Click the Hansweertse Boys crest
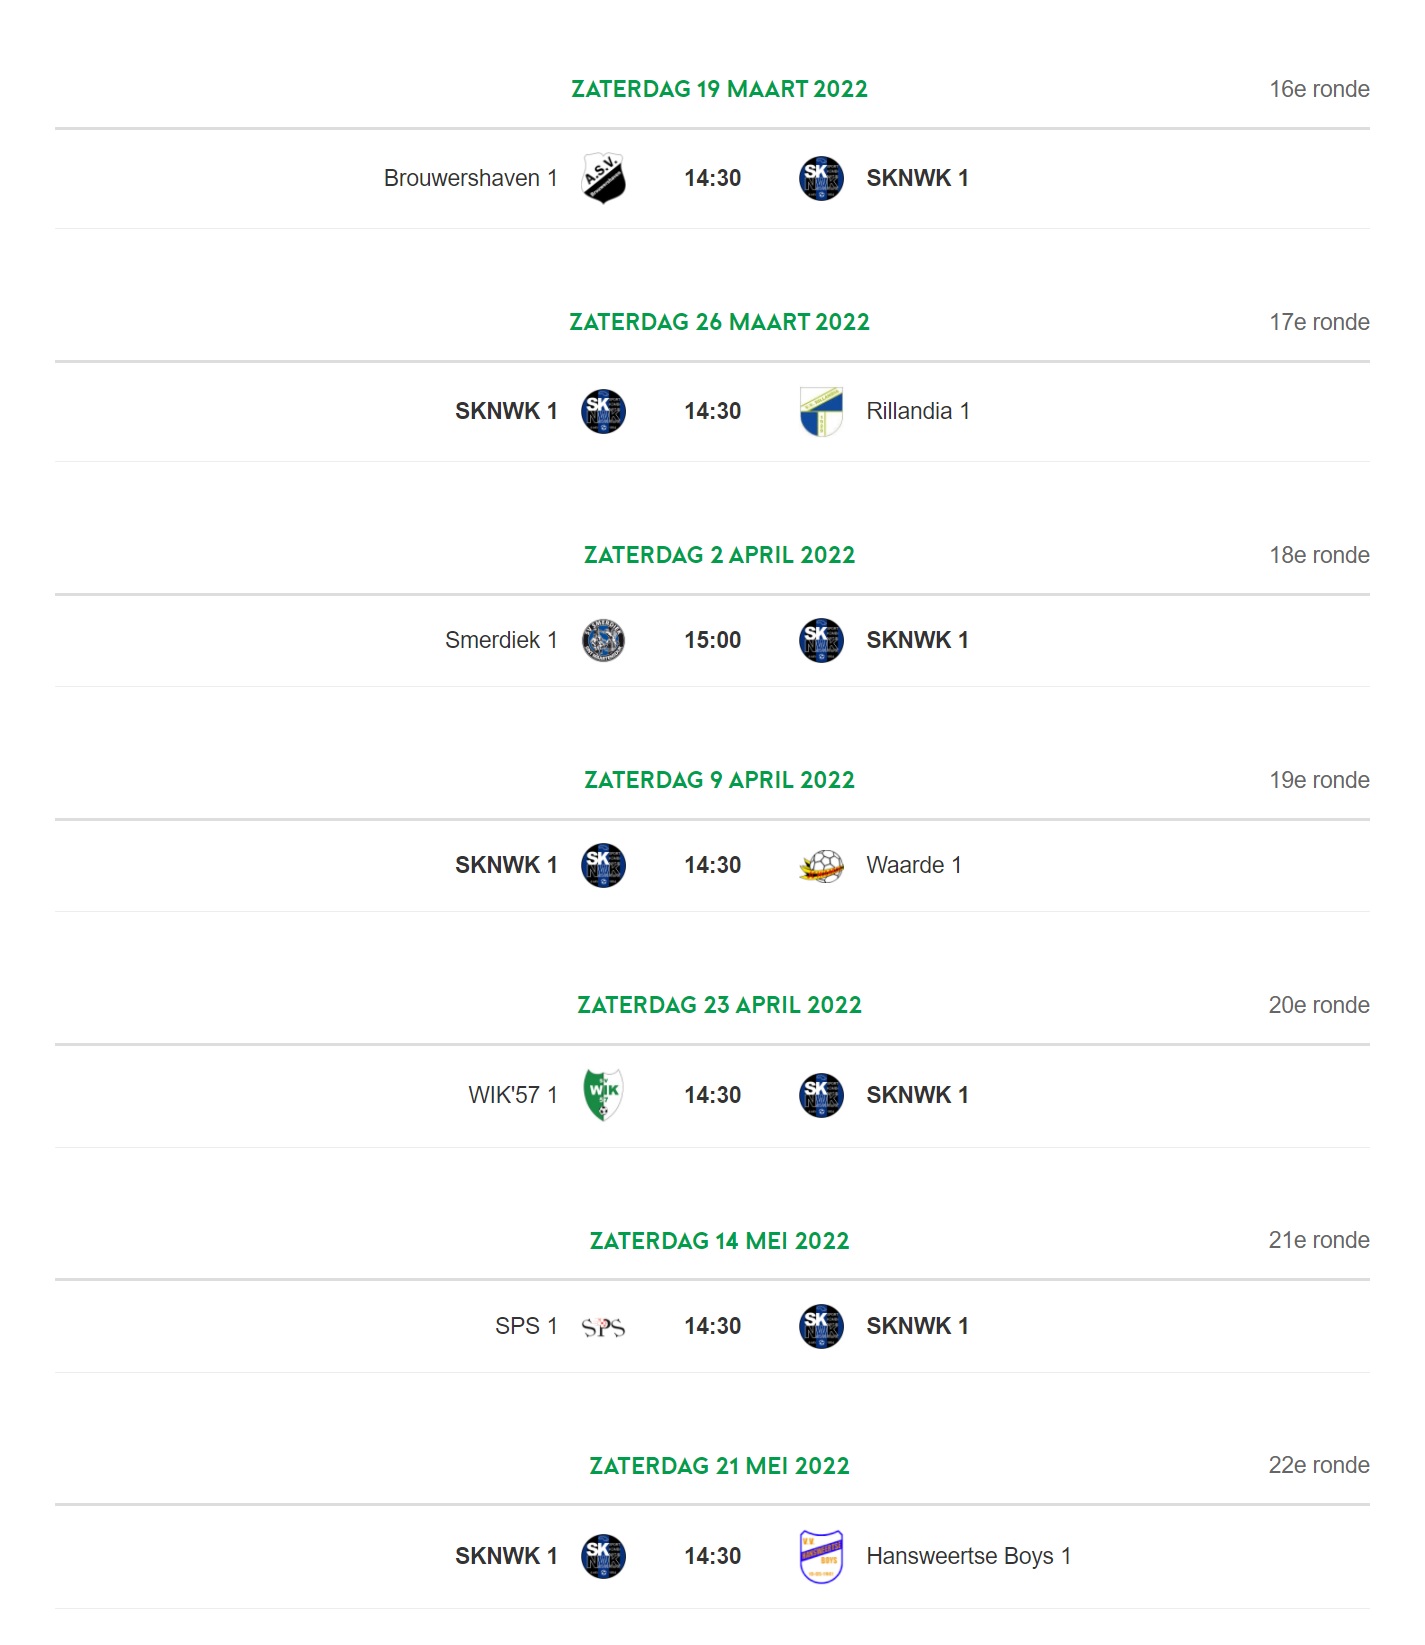1425x1645 pixels. [821, 1556]
